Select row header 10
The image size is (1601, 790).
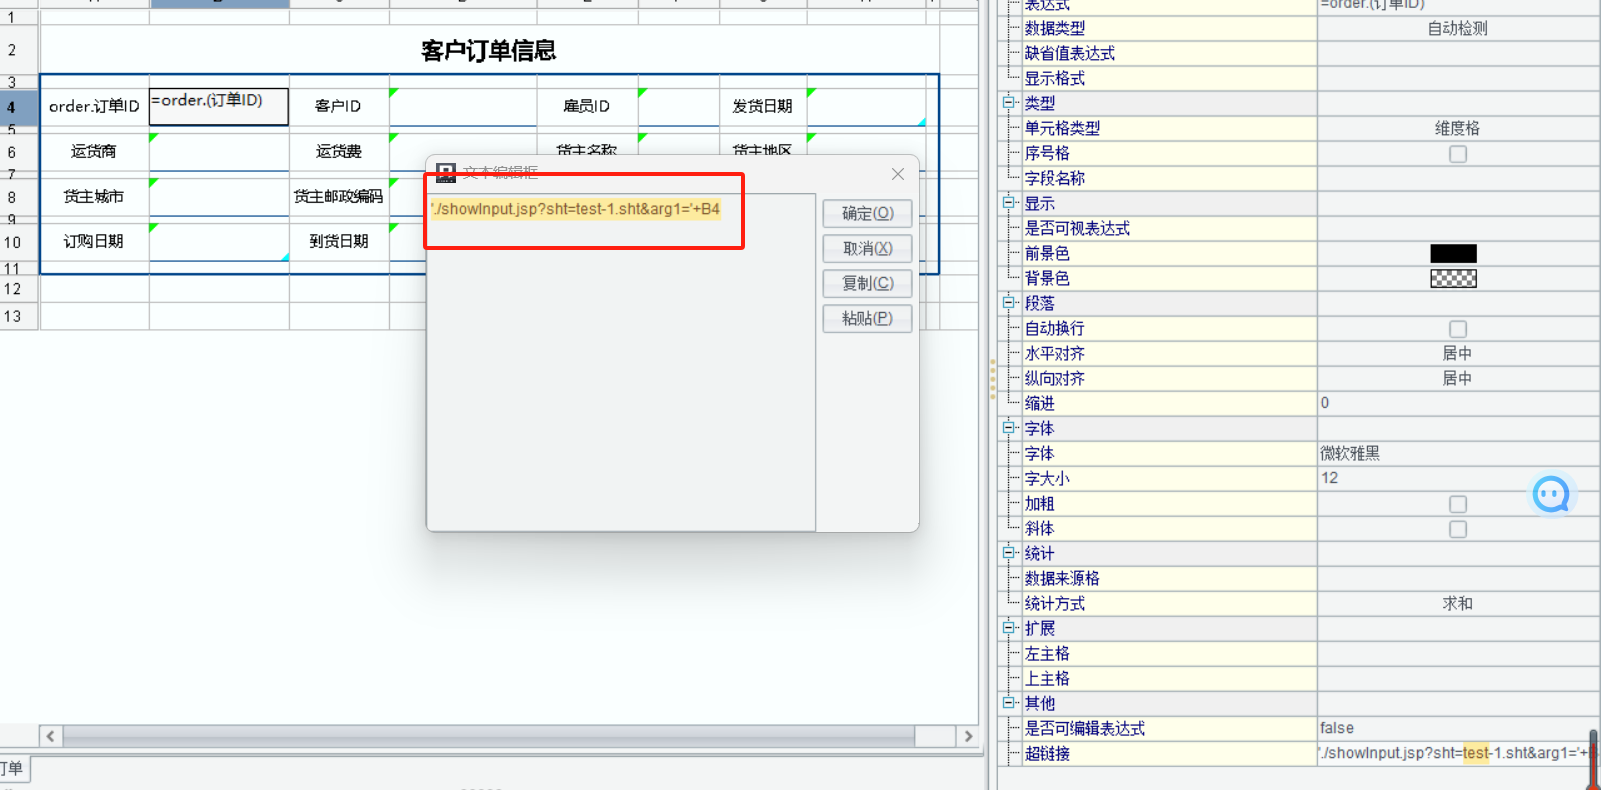(19, 242)
